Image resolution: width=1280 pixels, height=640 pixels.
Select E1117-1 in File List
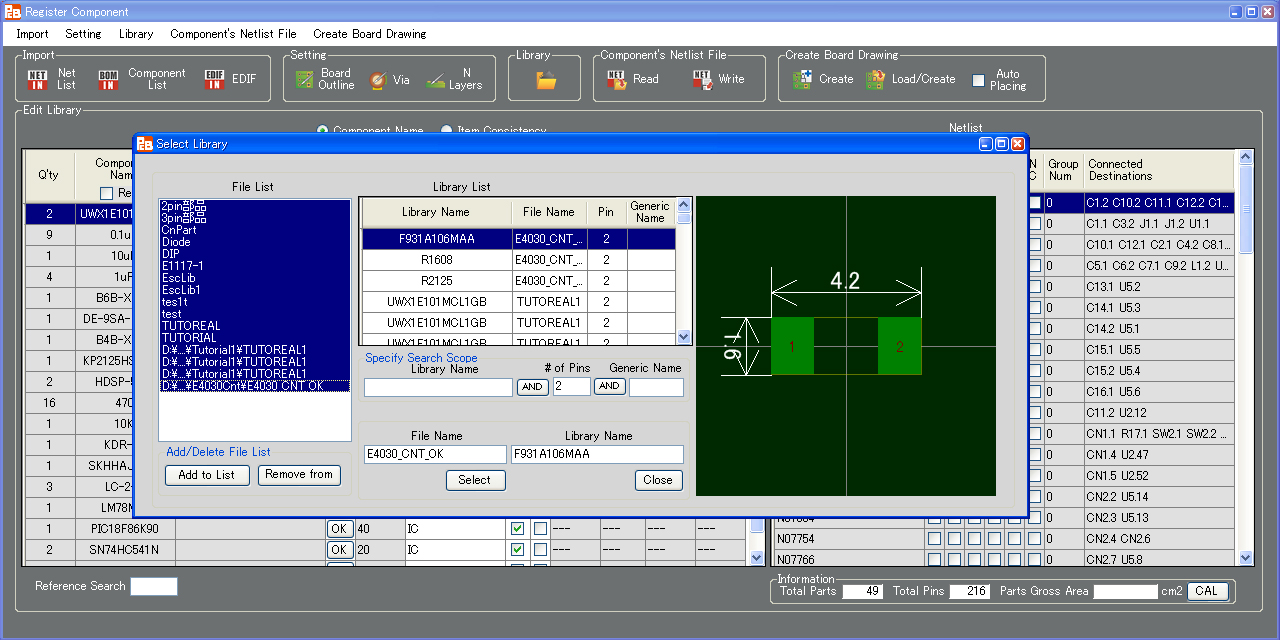tap(254, 266)
